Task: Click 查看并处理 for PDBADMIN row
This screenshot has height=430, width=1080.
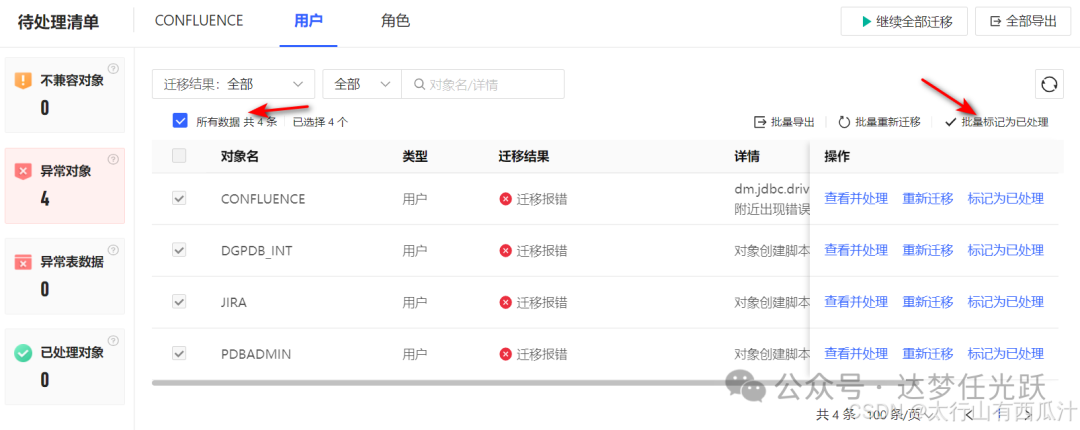Action: pyautogui.click(x=856, y=354)
